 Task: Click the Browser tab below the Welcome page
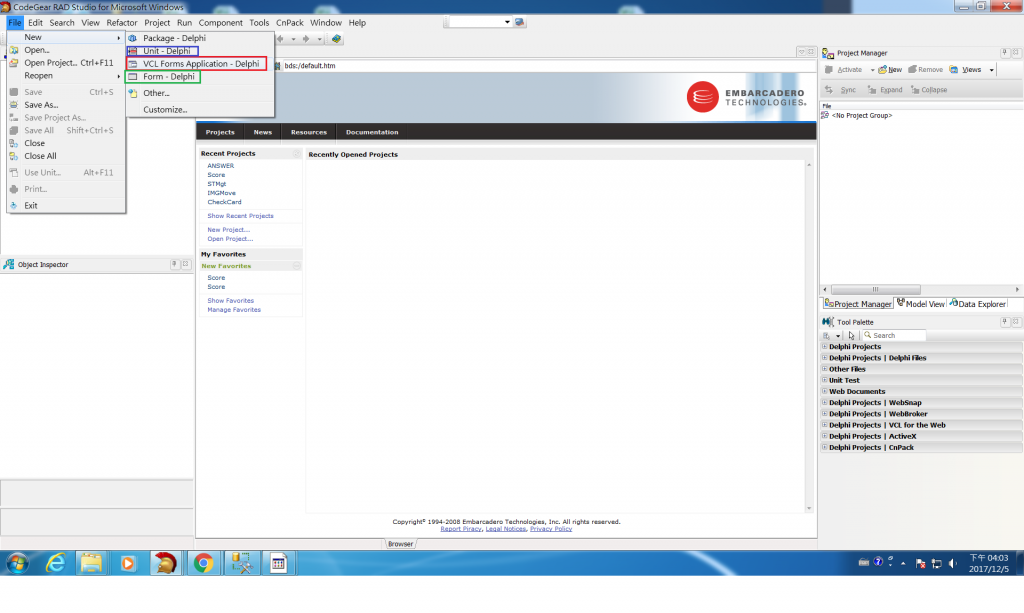click(400, 544)
